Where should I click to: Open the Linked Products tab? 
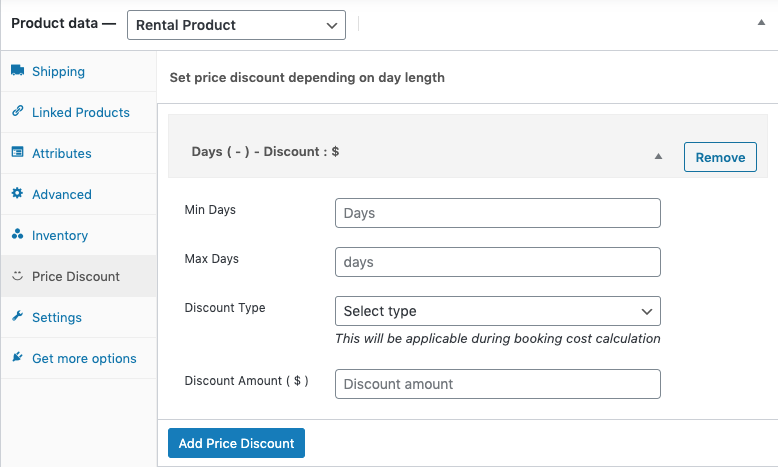point(80,113)
